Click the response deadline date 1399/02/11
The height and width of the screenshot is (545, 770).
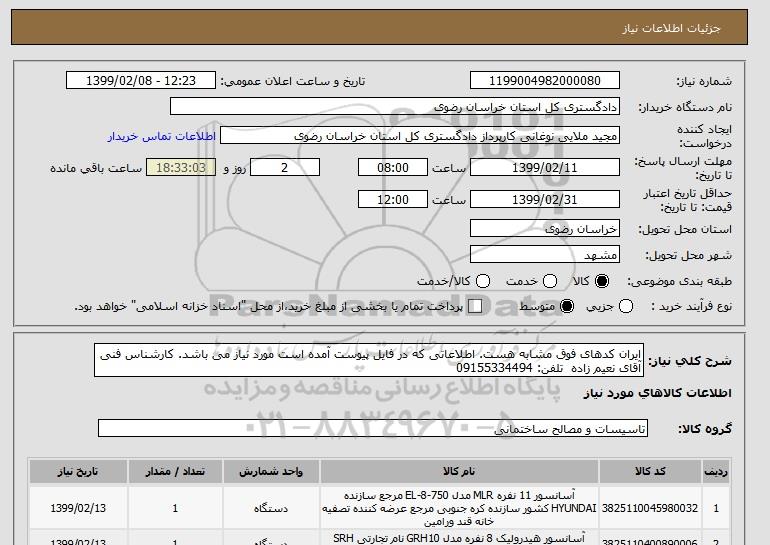[545, 167]
